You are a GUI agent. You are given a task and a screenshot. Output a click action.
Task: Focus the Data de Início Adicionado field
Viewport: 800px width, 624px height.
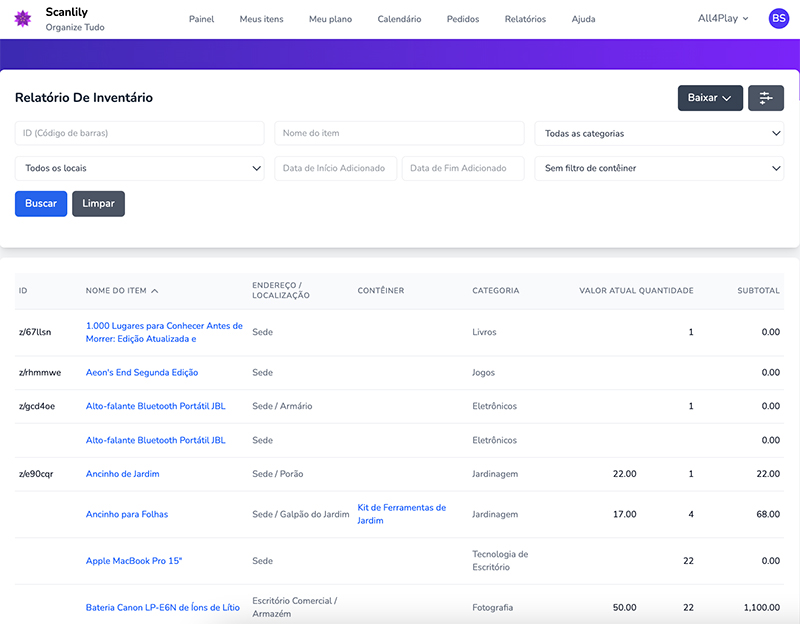336,168
